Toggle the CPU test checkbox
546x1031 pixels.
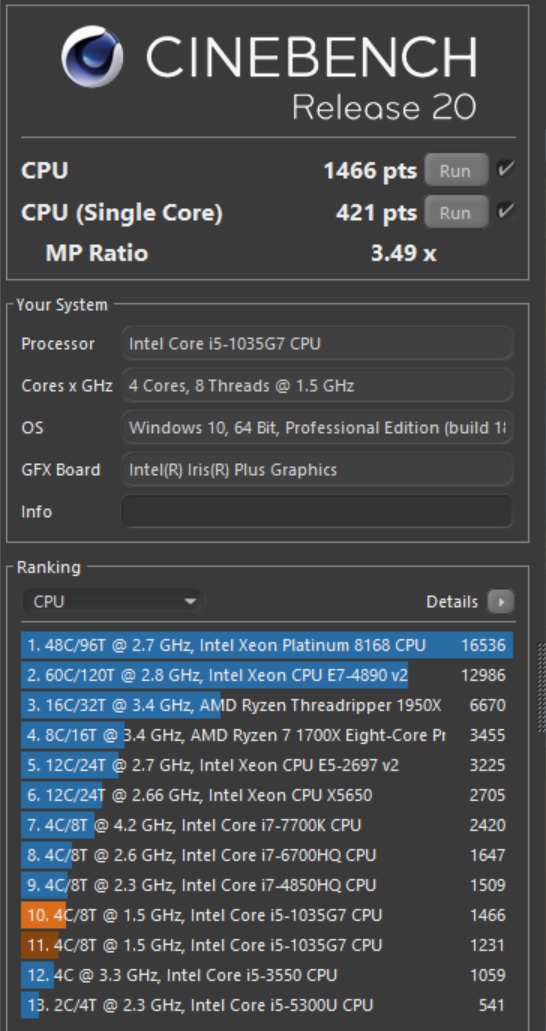[x=505, y=170]
